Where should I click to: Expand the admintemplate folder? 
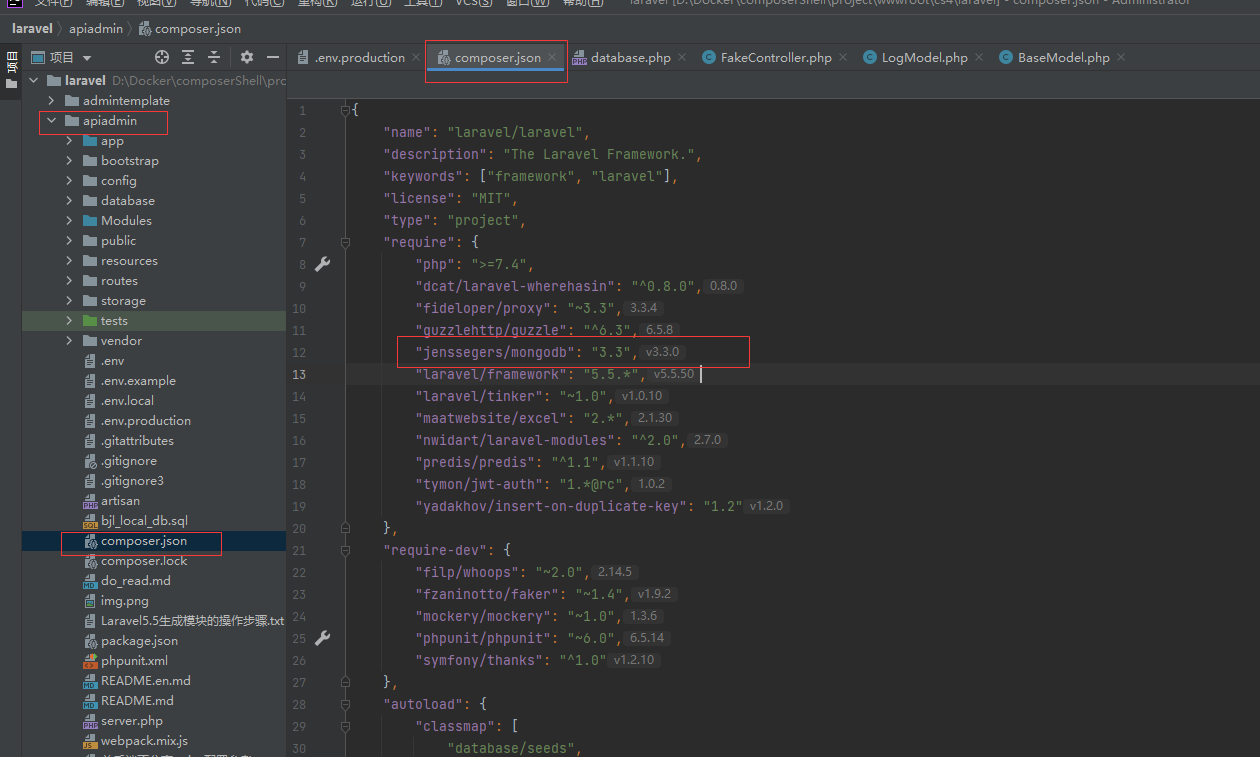(x=51, y=101)
